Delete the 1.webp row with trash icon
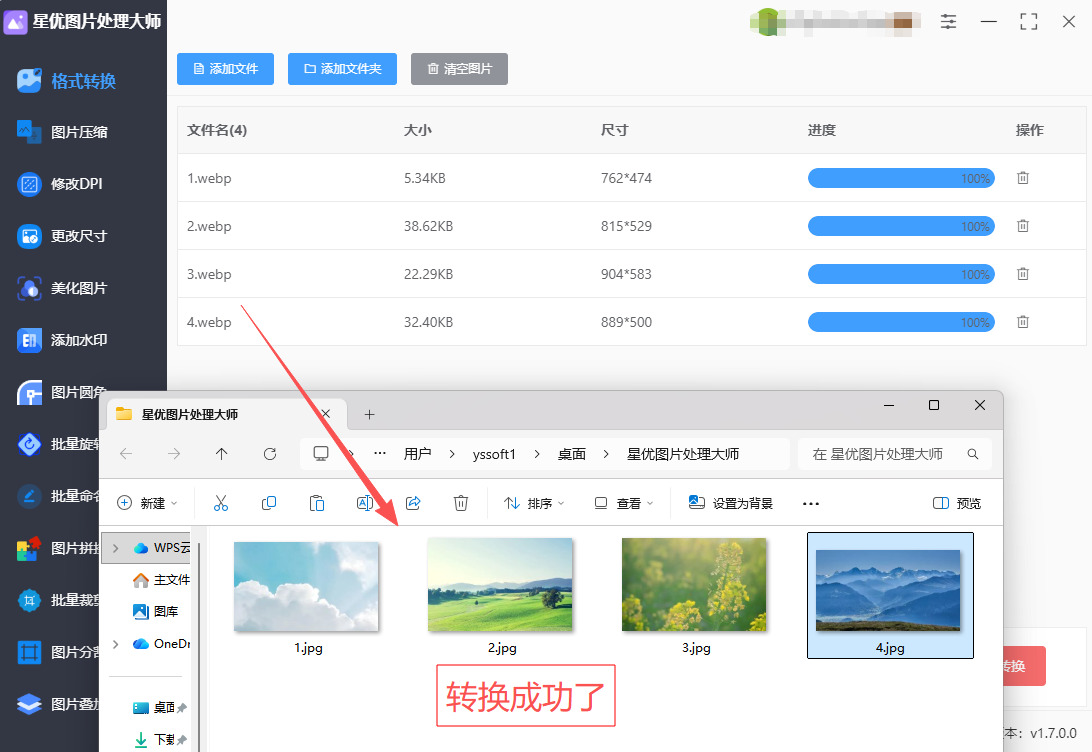 (1022, 178)
